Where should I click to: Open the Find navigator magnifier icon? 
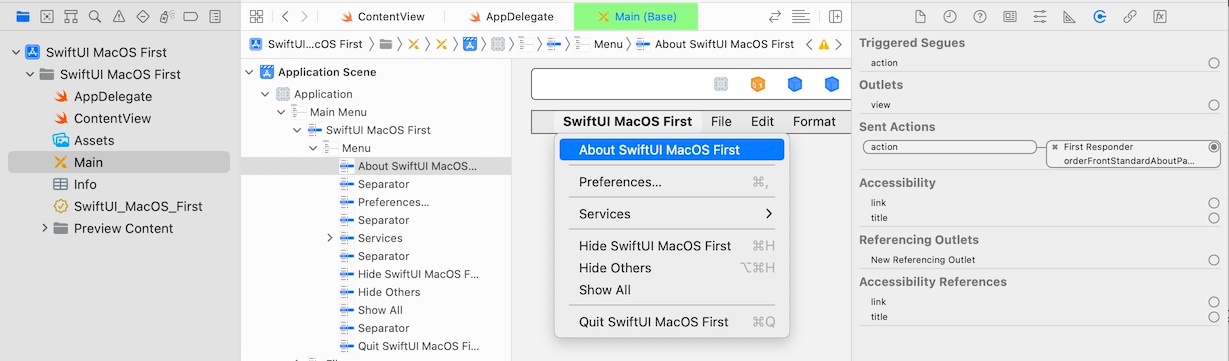(94, 17)
